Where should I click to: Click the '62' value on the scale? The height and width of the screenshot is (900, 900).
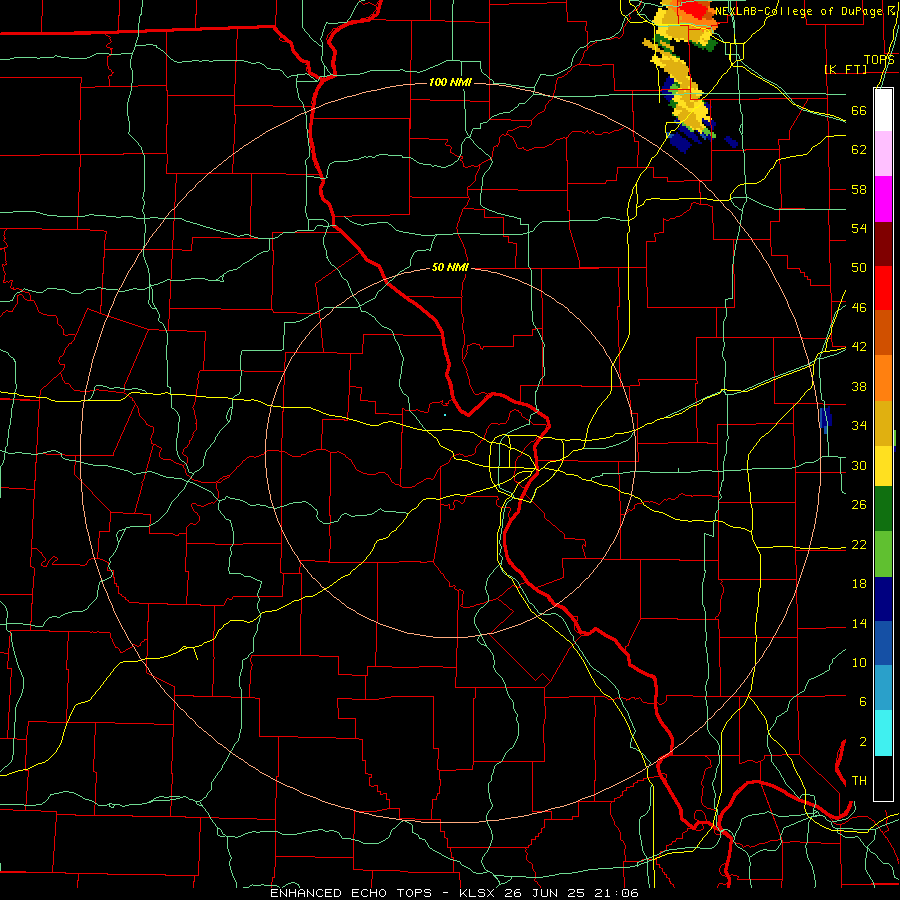[x=859, y=150]
